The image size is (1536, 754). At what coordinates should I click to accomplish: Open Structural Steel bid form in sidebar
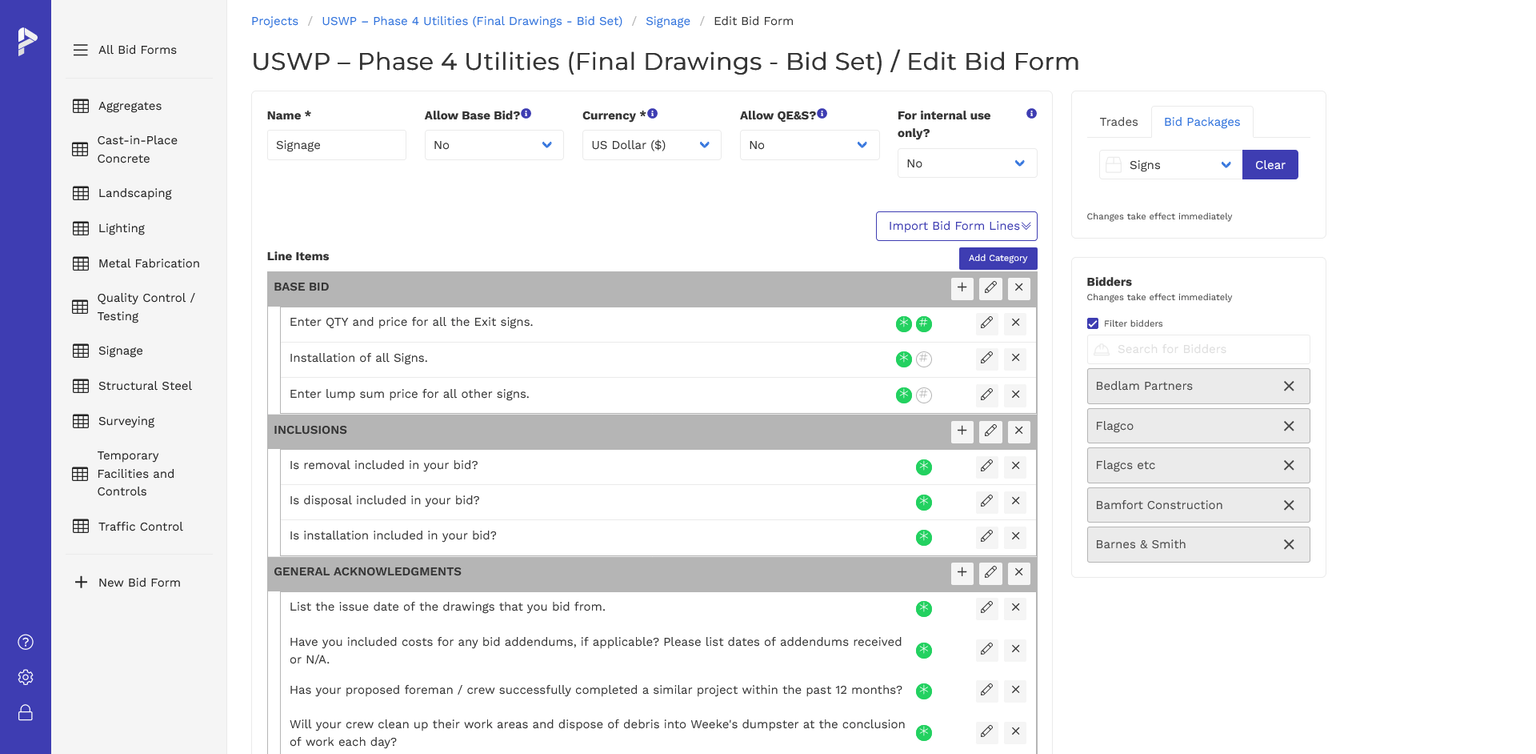(144, 386)
